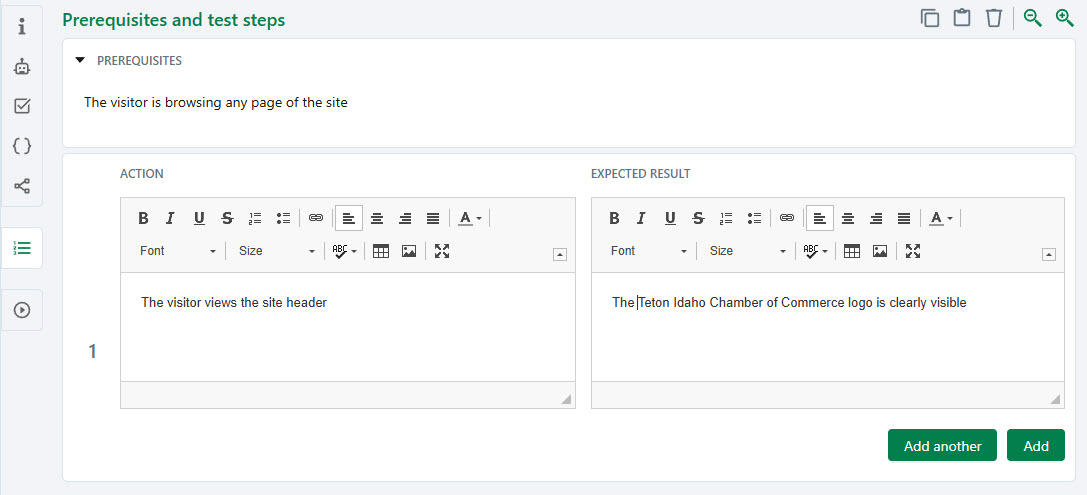Toggle italic in the Expected Result editor
1087x495 pixels.
coord(641,218)
